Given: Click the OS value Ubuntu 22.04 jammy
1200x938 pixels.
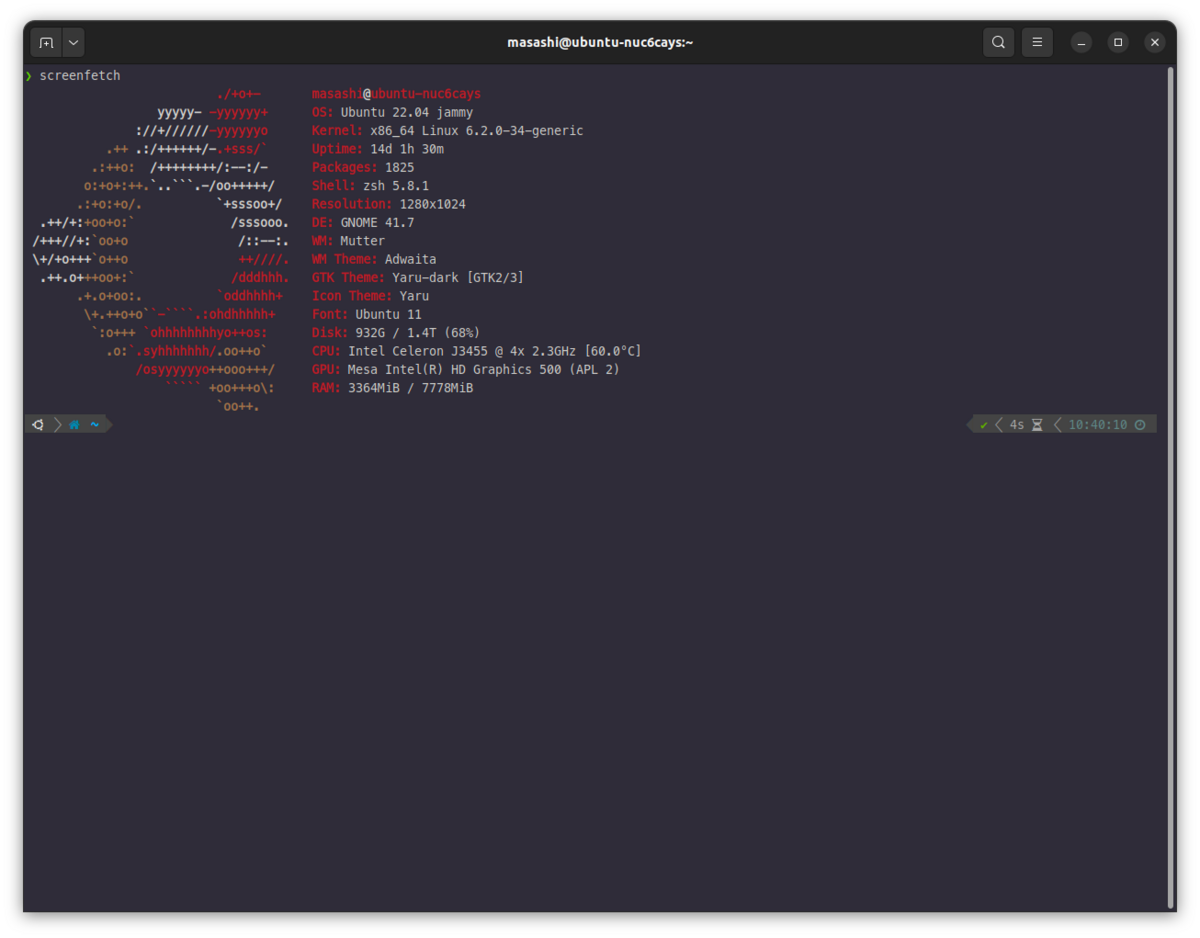Looking at the screenshot, I should point(407,113).
